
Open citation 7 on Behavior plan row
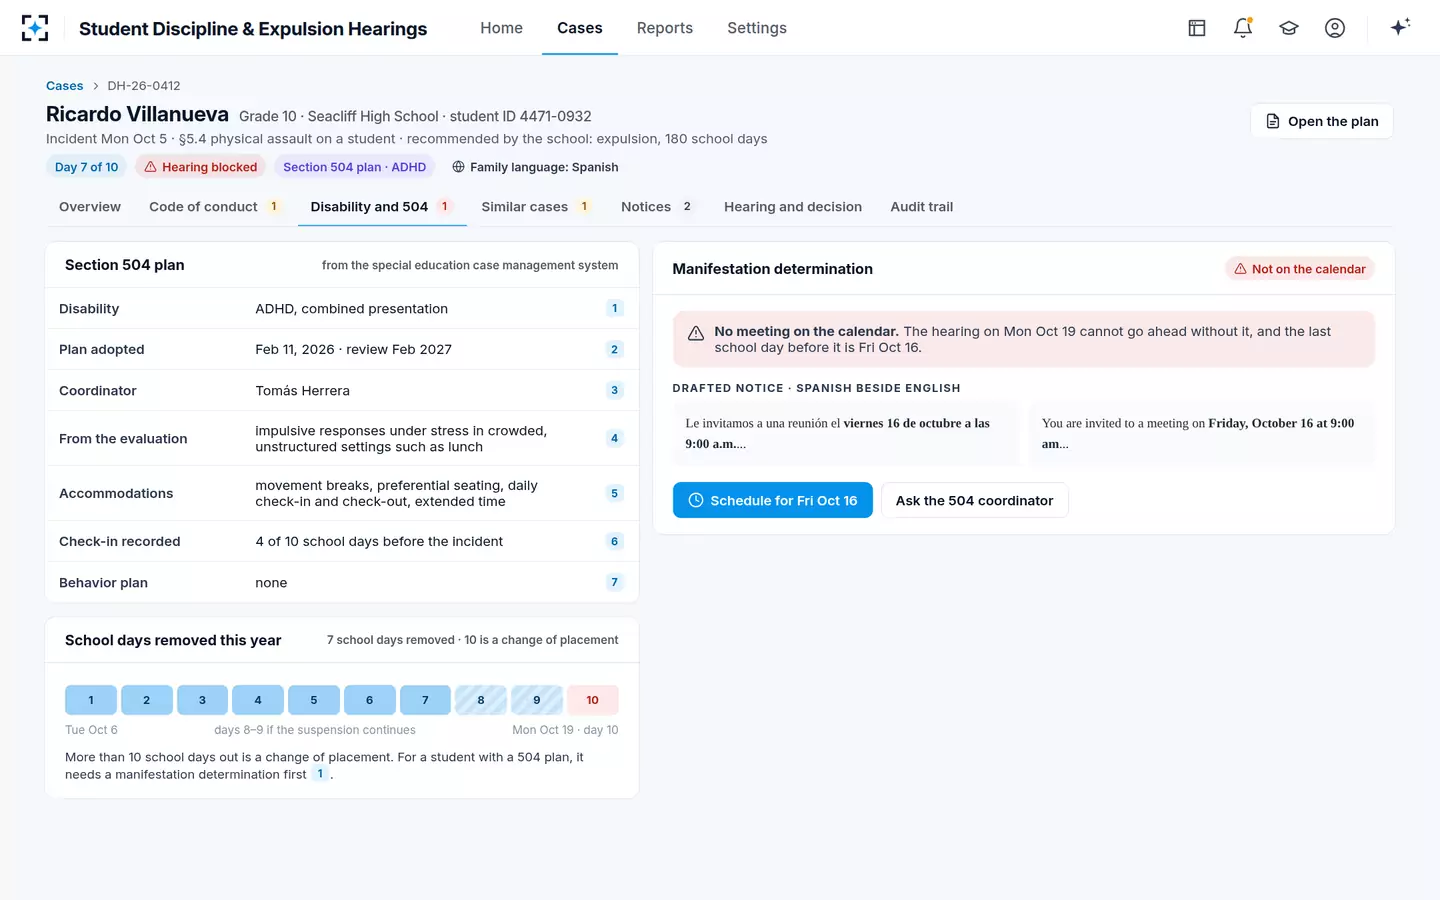[614, 582]
